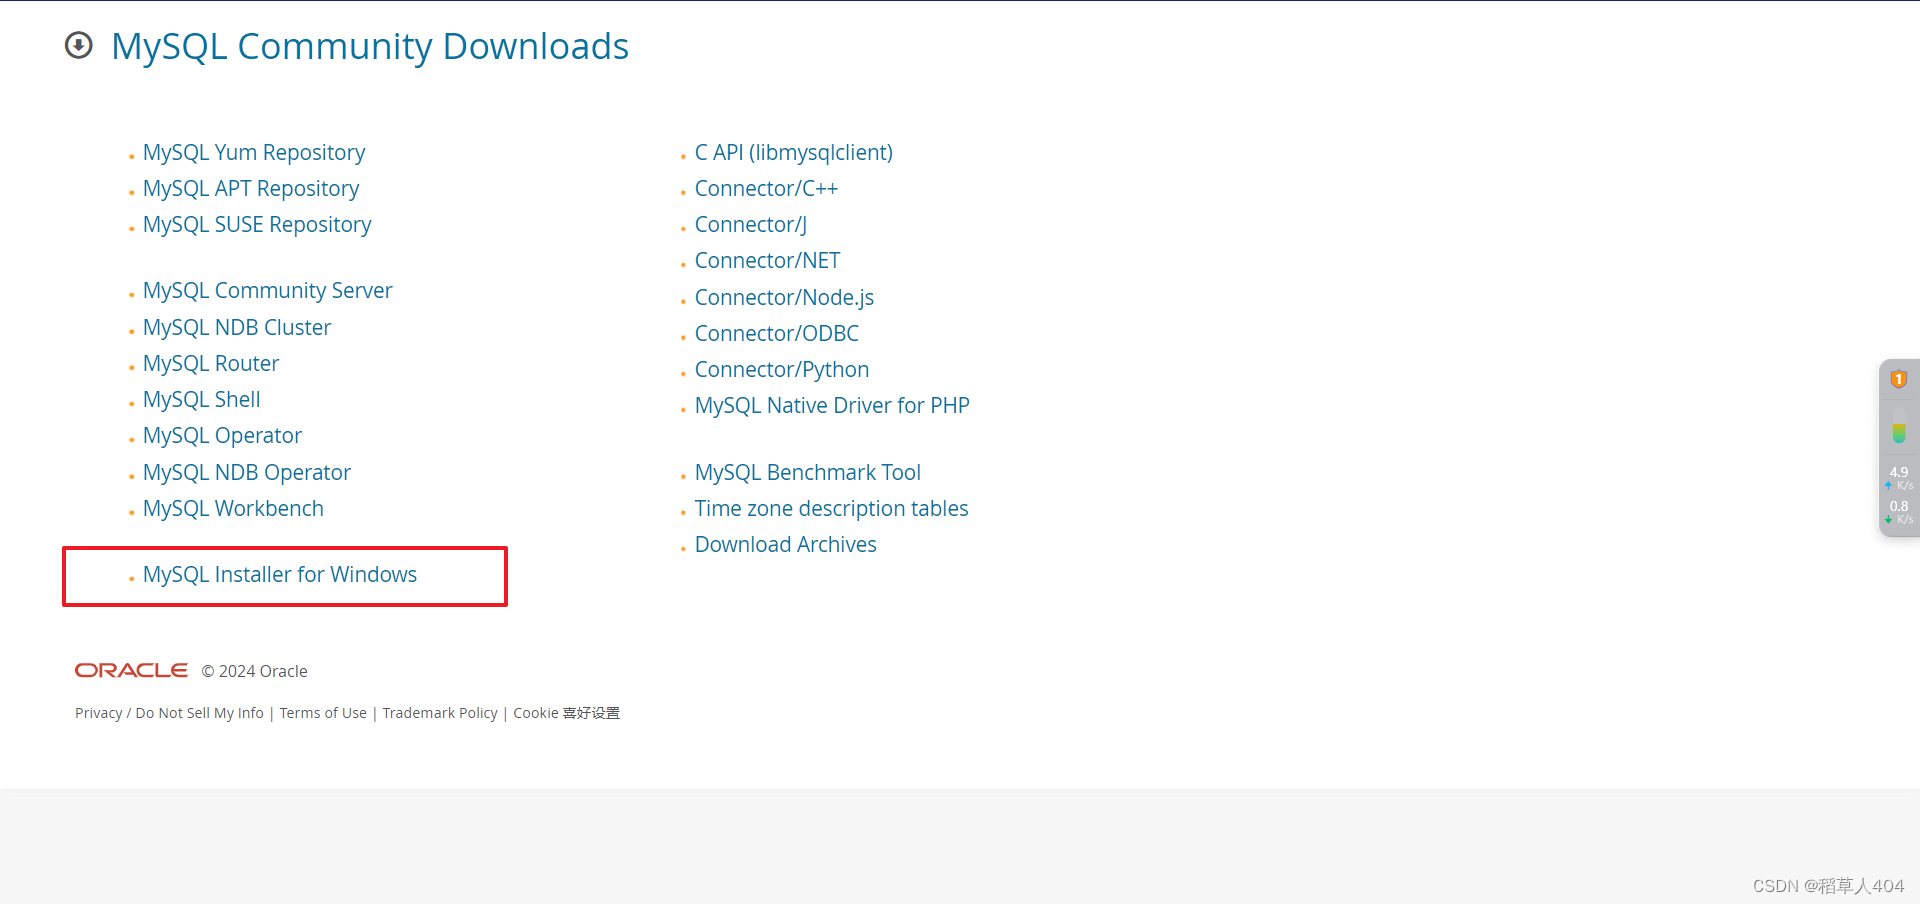Image resolution: width=1920 pixels, height=904 pixels.
Task: Open the MySQL Community Downloads heading link
Action: pos(370,47)
